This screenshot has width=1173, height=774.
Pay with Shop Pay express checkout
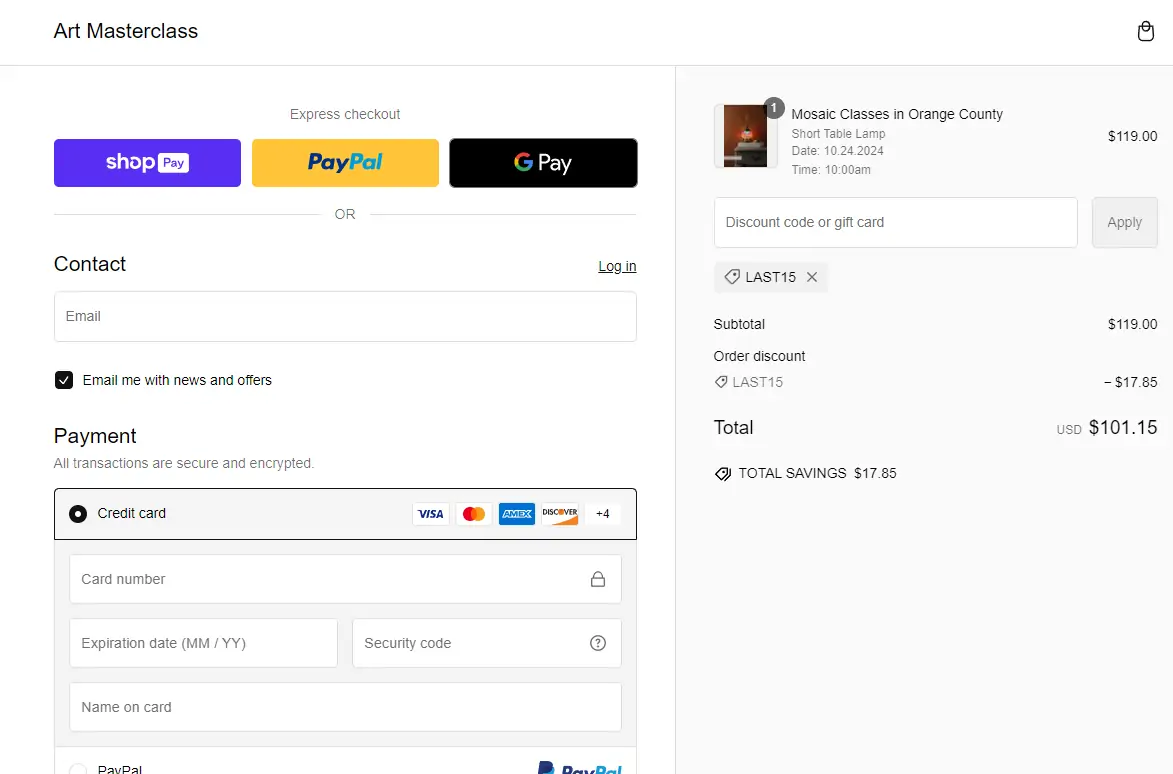147,163
